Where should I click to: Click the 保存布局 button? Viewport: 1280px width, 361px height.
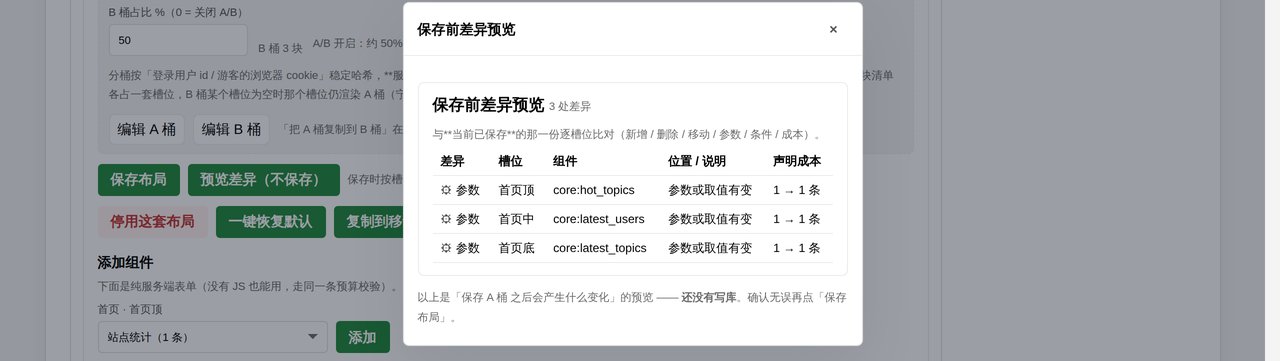(139, 180)
